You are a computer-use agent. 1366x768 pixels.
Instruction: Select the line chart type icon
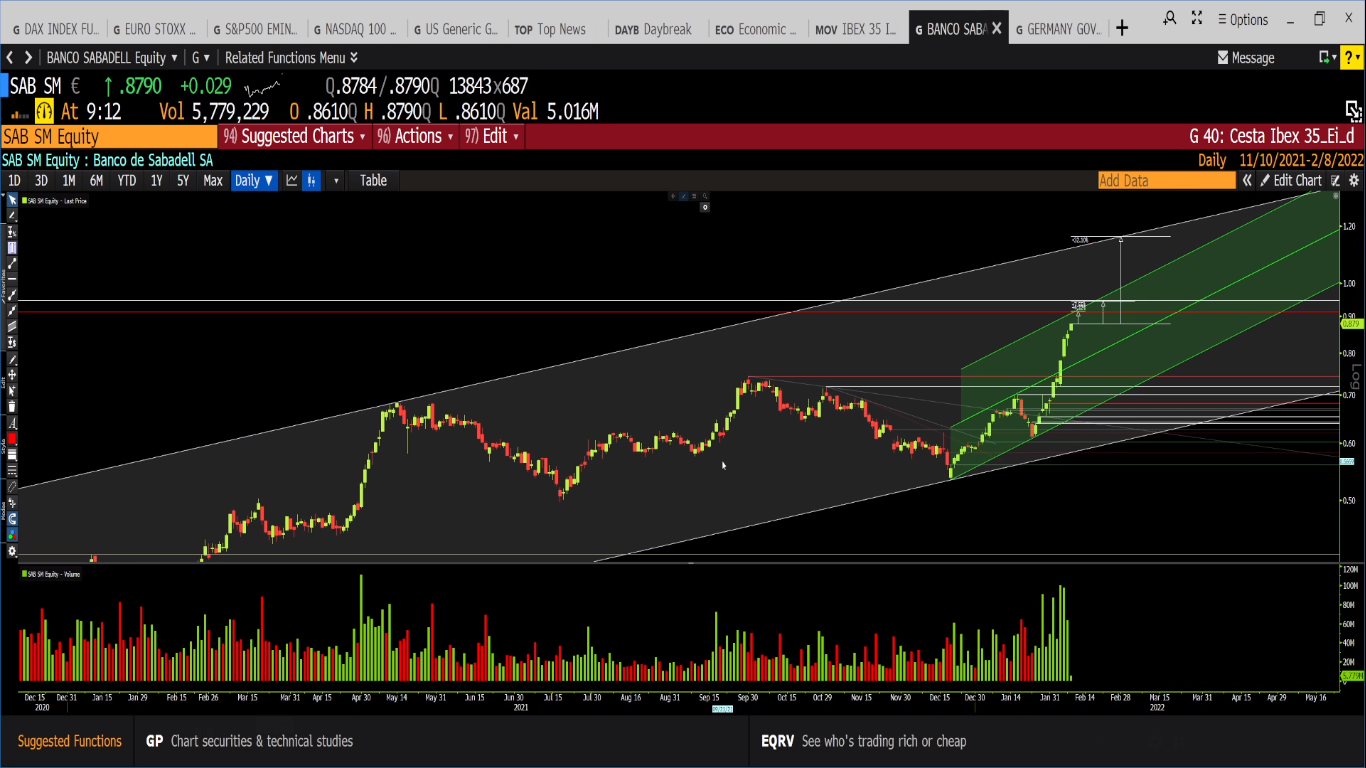(x=292, y=181)
